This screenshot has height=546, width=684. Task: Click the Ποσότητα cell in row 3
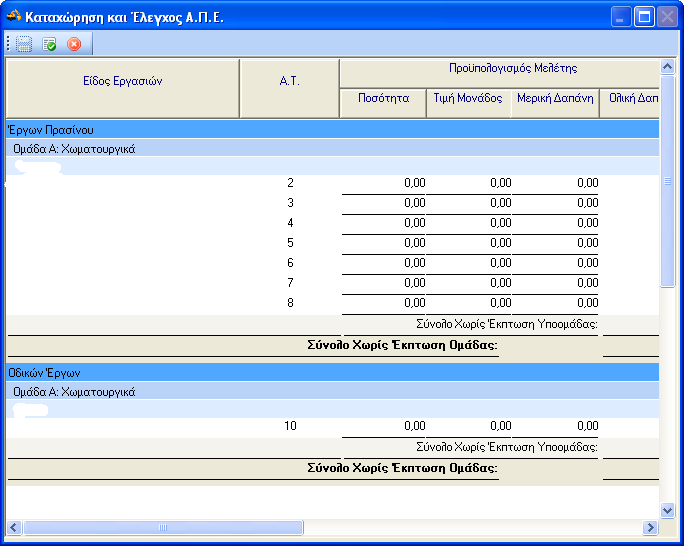tap(384, 203)
